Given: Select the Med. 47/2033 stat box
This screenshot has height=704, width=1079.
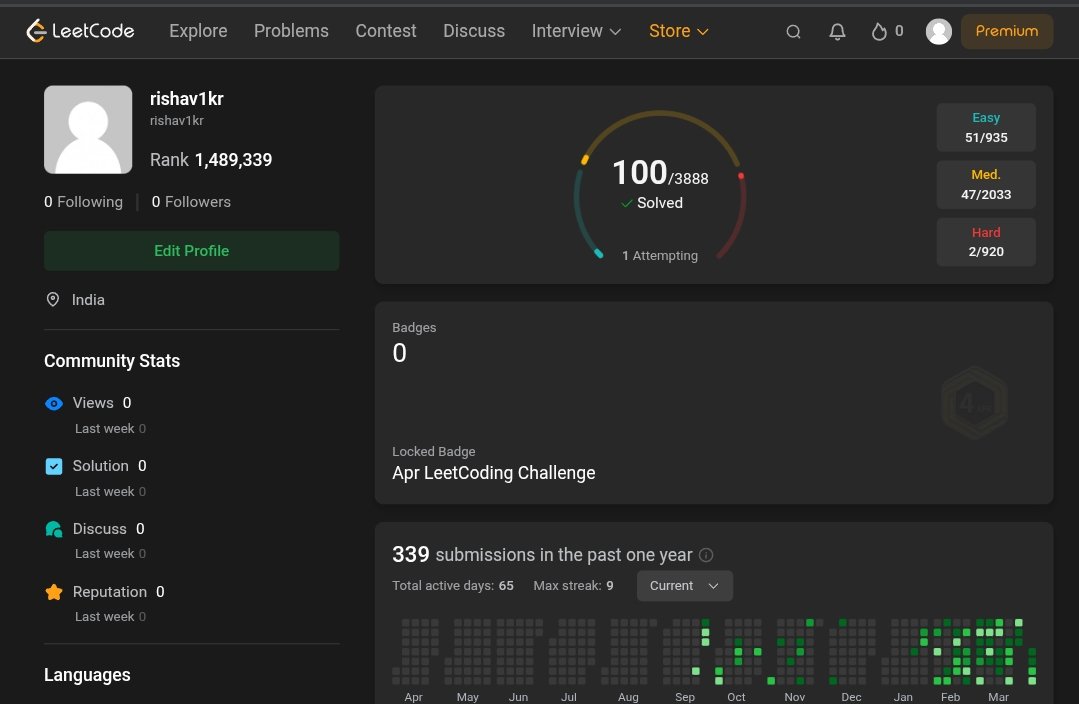Looking at the screenshot, I should pyautogui.click(x=986, y=184).
